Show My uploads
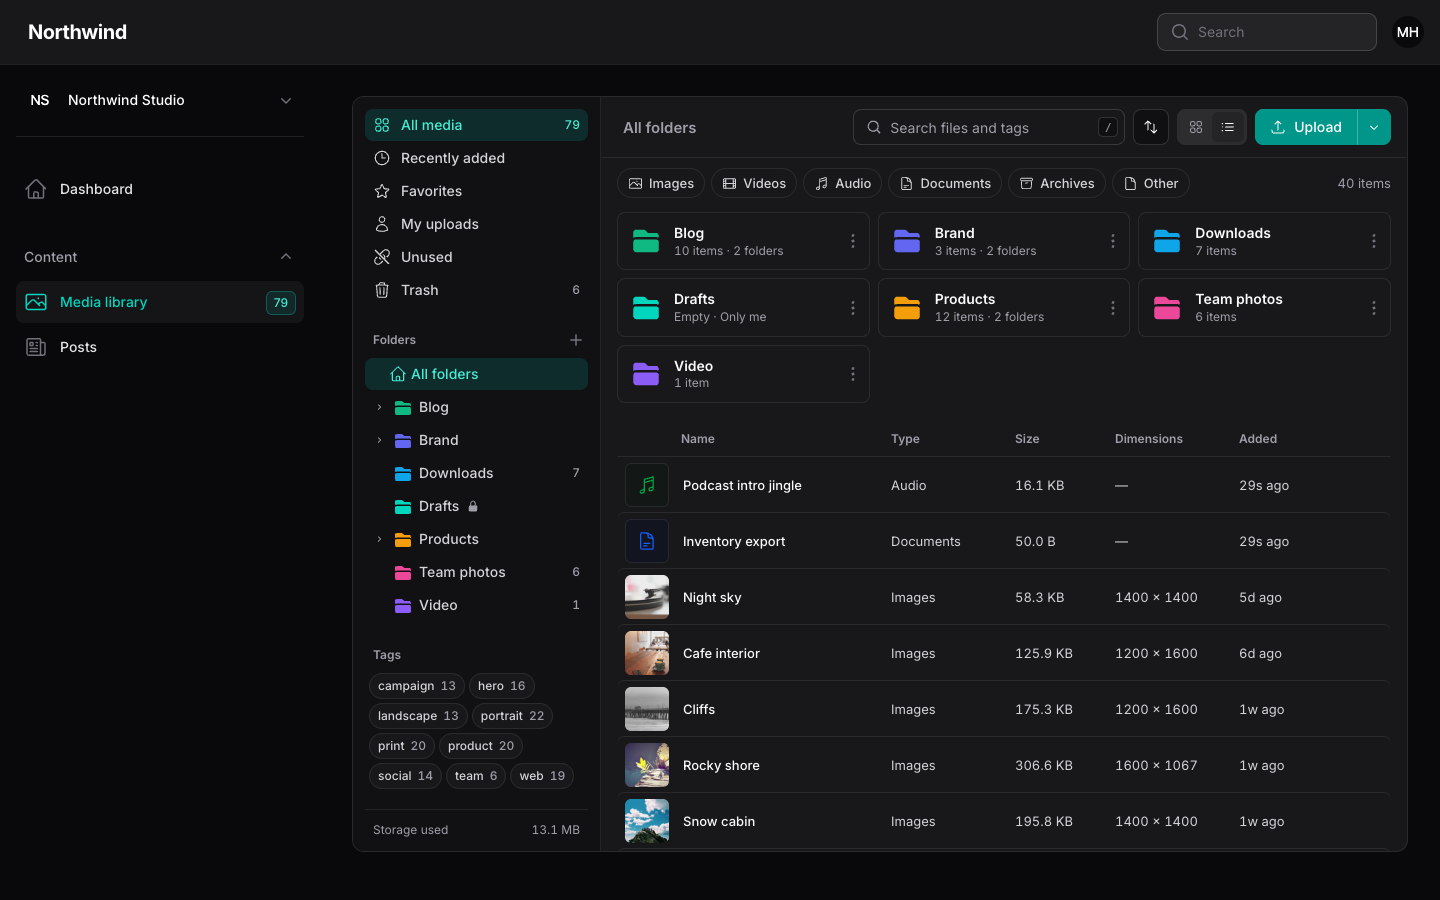This screenshot has width=1440, height=900. [476, 224]
